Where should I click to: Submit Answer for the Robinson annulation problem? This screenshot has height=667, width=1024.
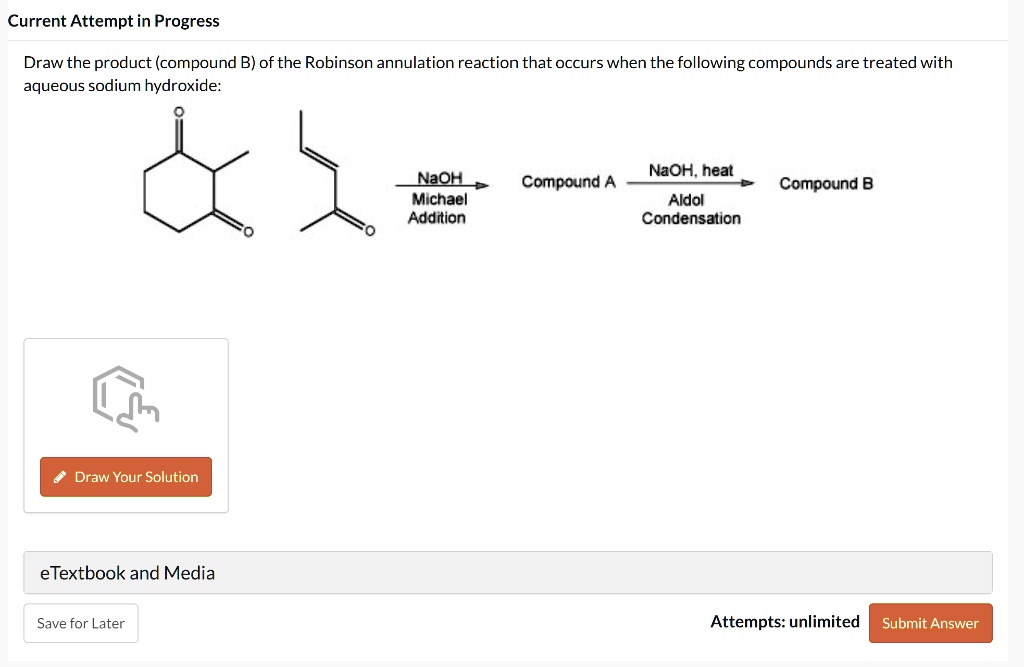930,622
